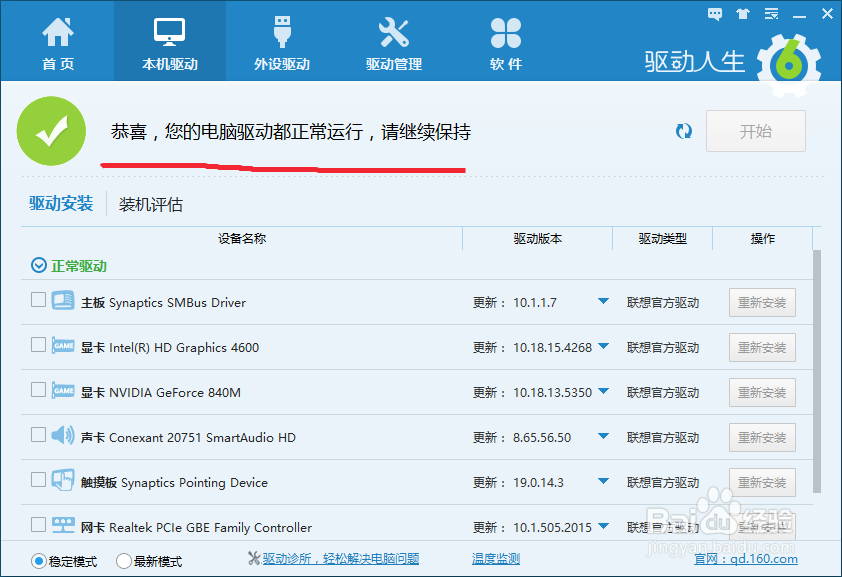Click the refresh scan icon
The height and width of the screenshot is (577, 842).
684,131
